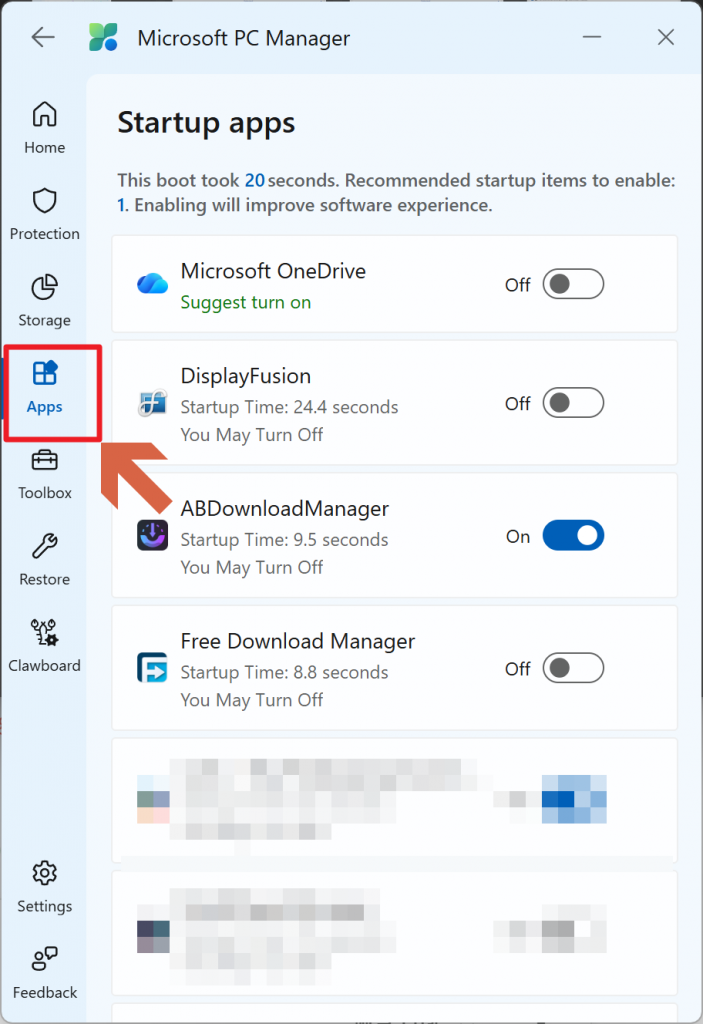Toggle the second blurred startup item switch
The height and width of the screenshot is (1024, 703).
pyautogui.click(x=574, y=929)
